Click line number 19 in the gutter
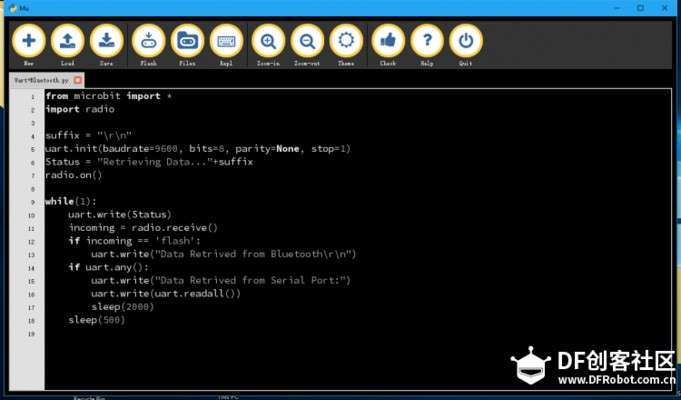 tap(32, 333)
